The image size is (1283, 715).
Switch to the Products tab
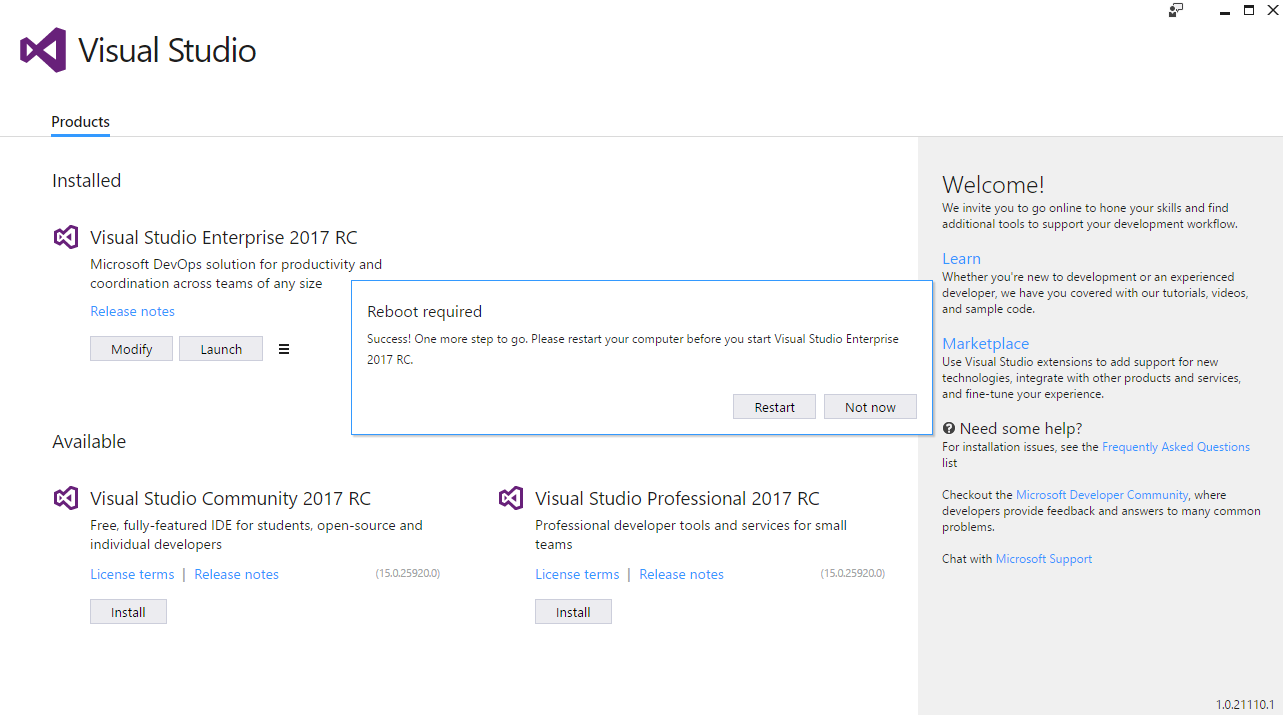point(79,121)
